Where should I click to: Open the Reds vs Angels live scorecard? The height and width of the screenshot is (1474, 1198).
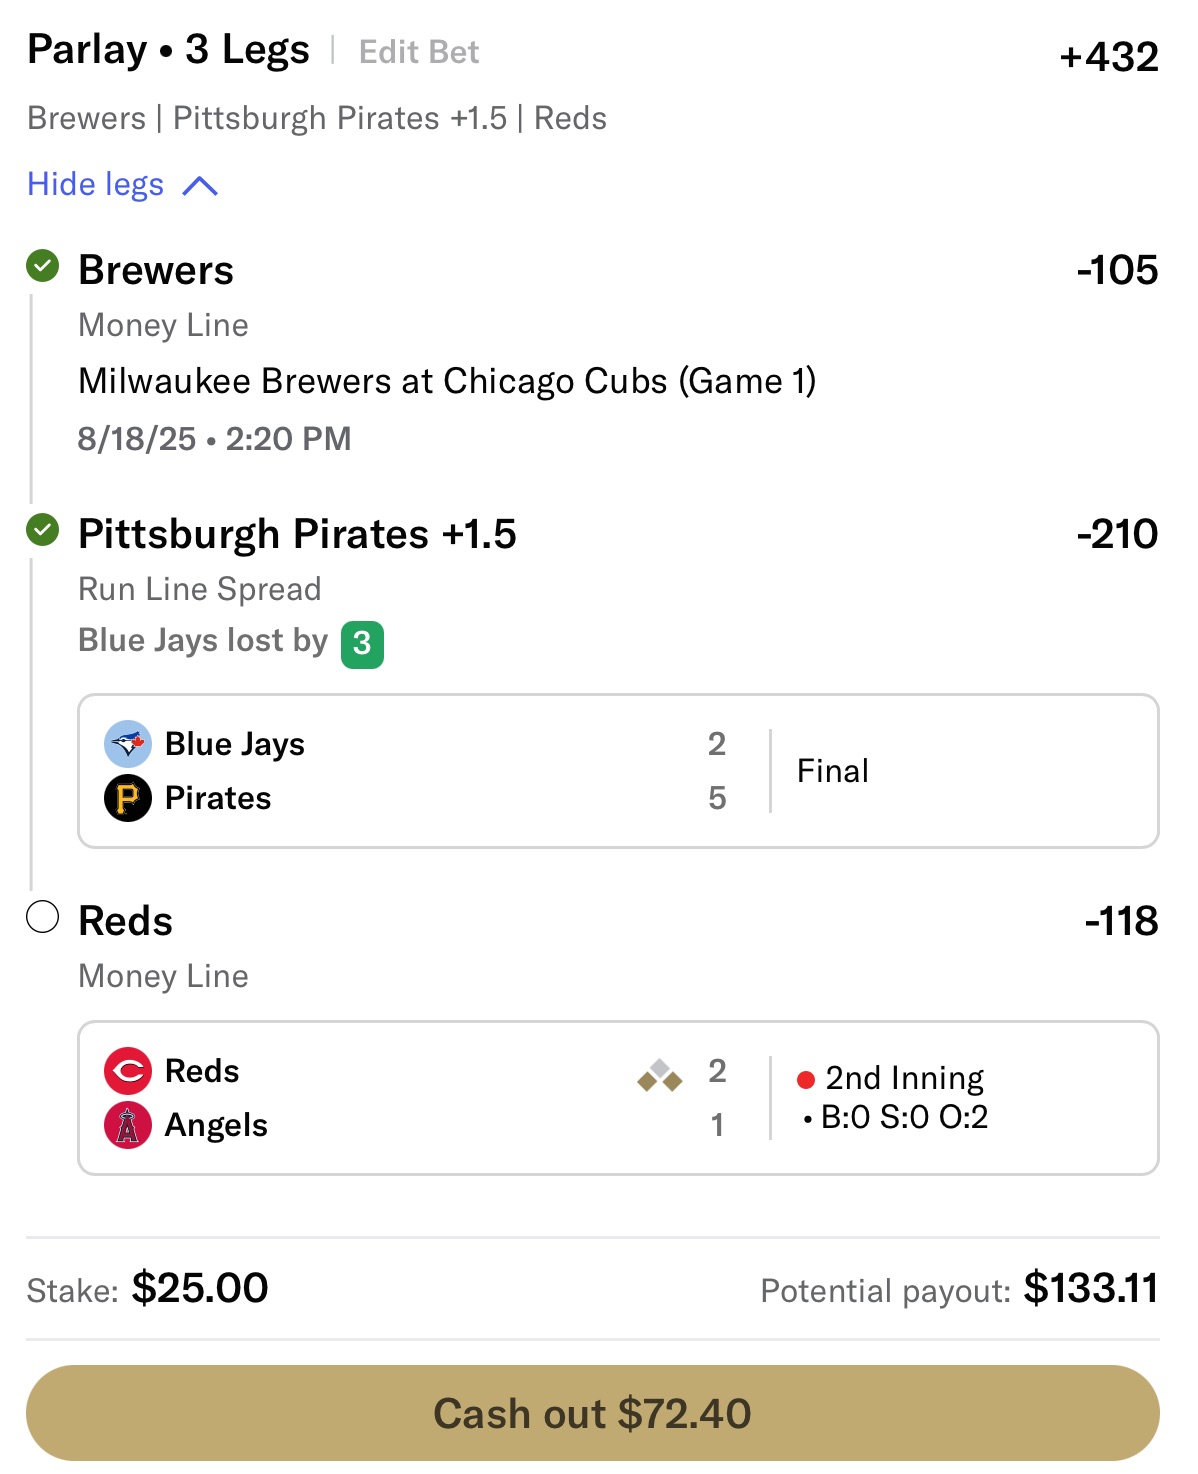(618, 1098)
